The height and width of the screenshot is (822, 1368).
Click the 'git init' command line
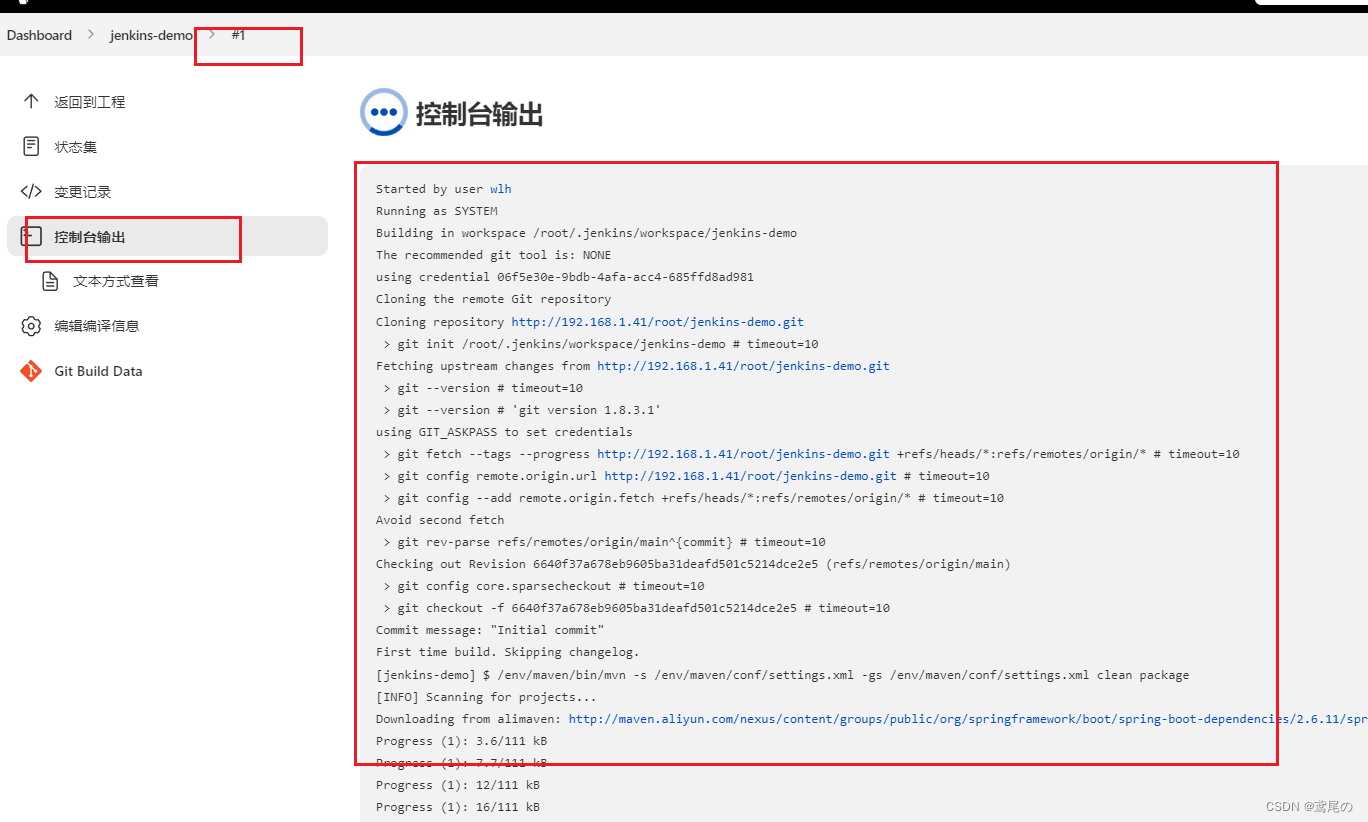[x=600, y=344]
